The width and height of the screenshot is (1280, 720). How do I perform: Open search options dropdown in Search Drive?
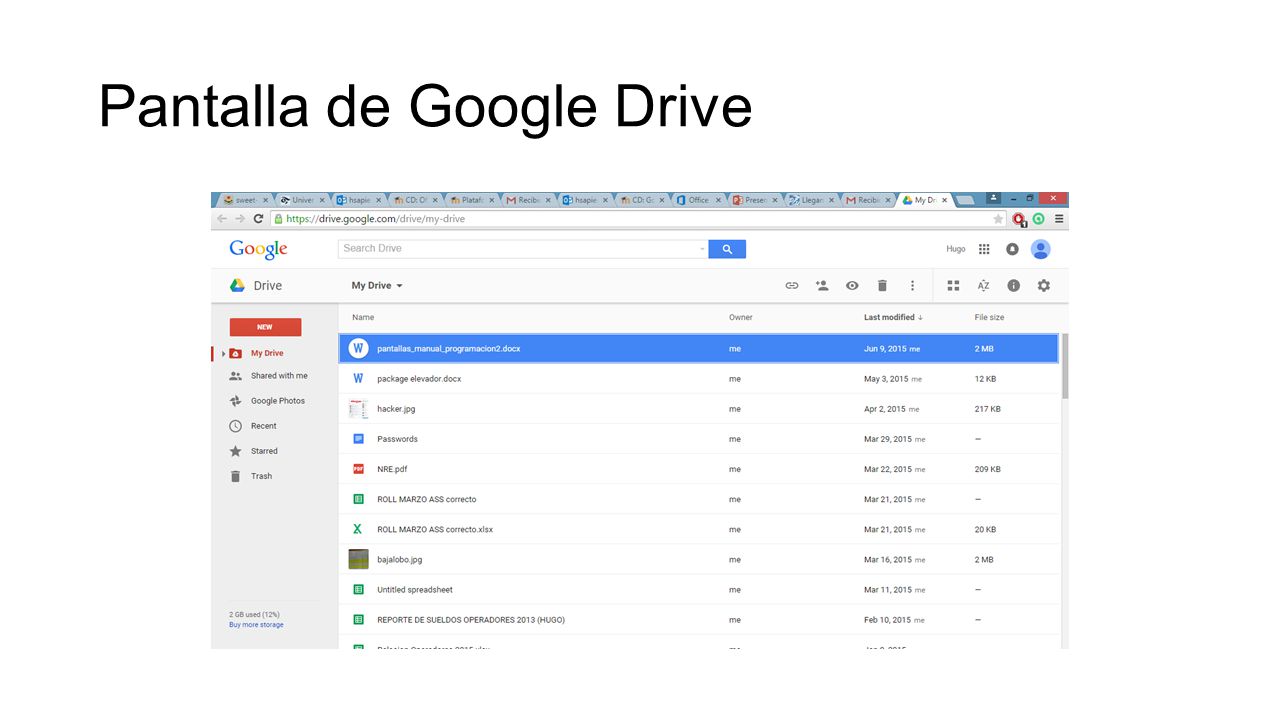point(702,249)
